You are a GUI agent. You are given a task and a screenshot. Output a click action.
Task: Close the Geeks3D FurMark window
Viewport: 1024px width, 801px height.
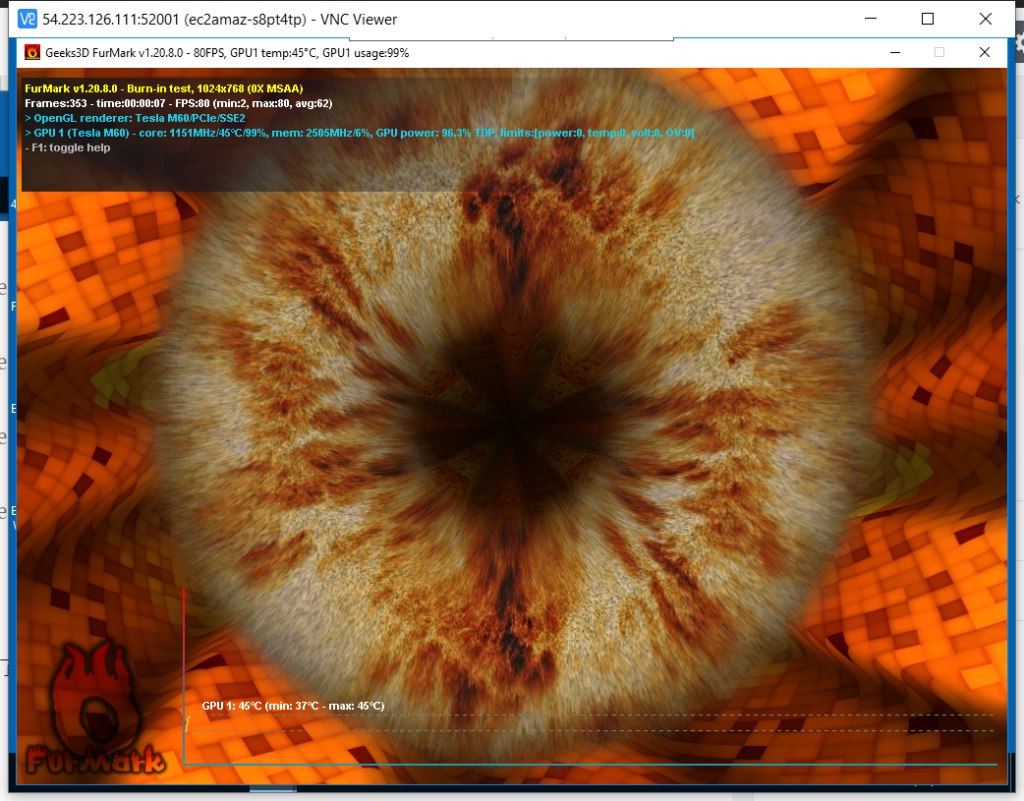pos(984,52)
